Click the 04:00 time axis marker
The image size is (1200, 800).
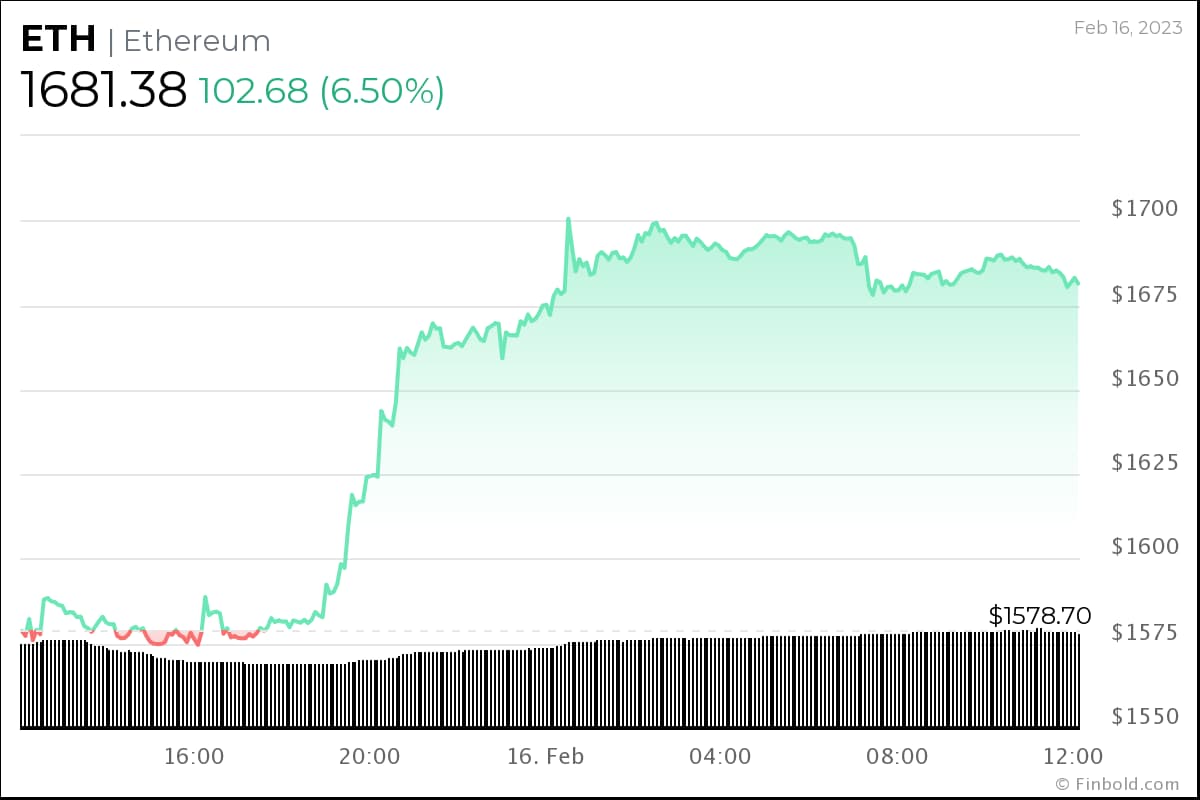click(x=721, y=757)
